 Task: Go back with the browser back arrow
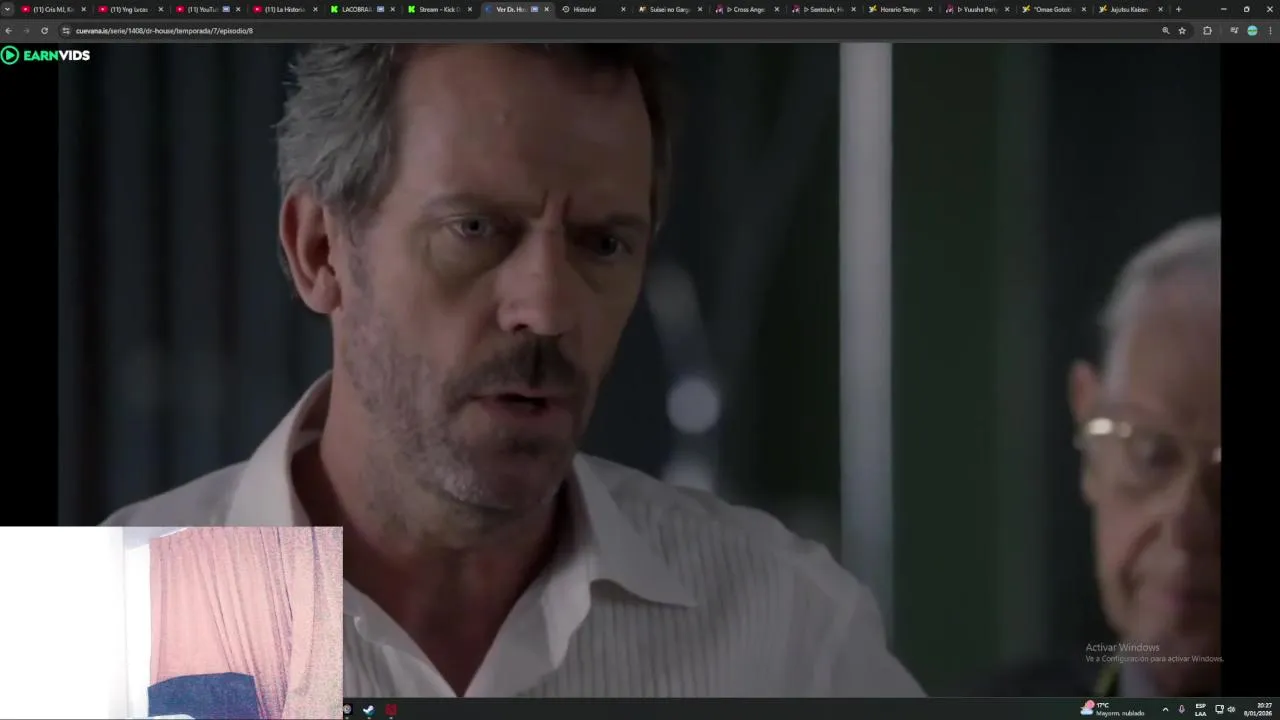pyautogui.click(x=9, y=31)
